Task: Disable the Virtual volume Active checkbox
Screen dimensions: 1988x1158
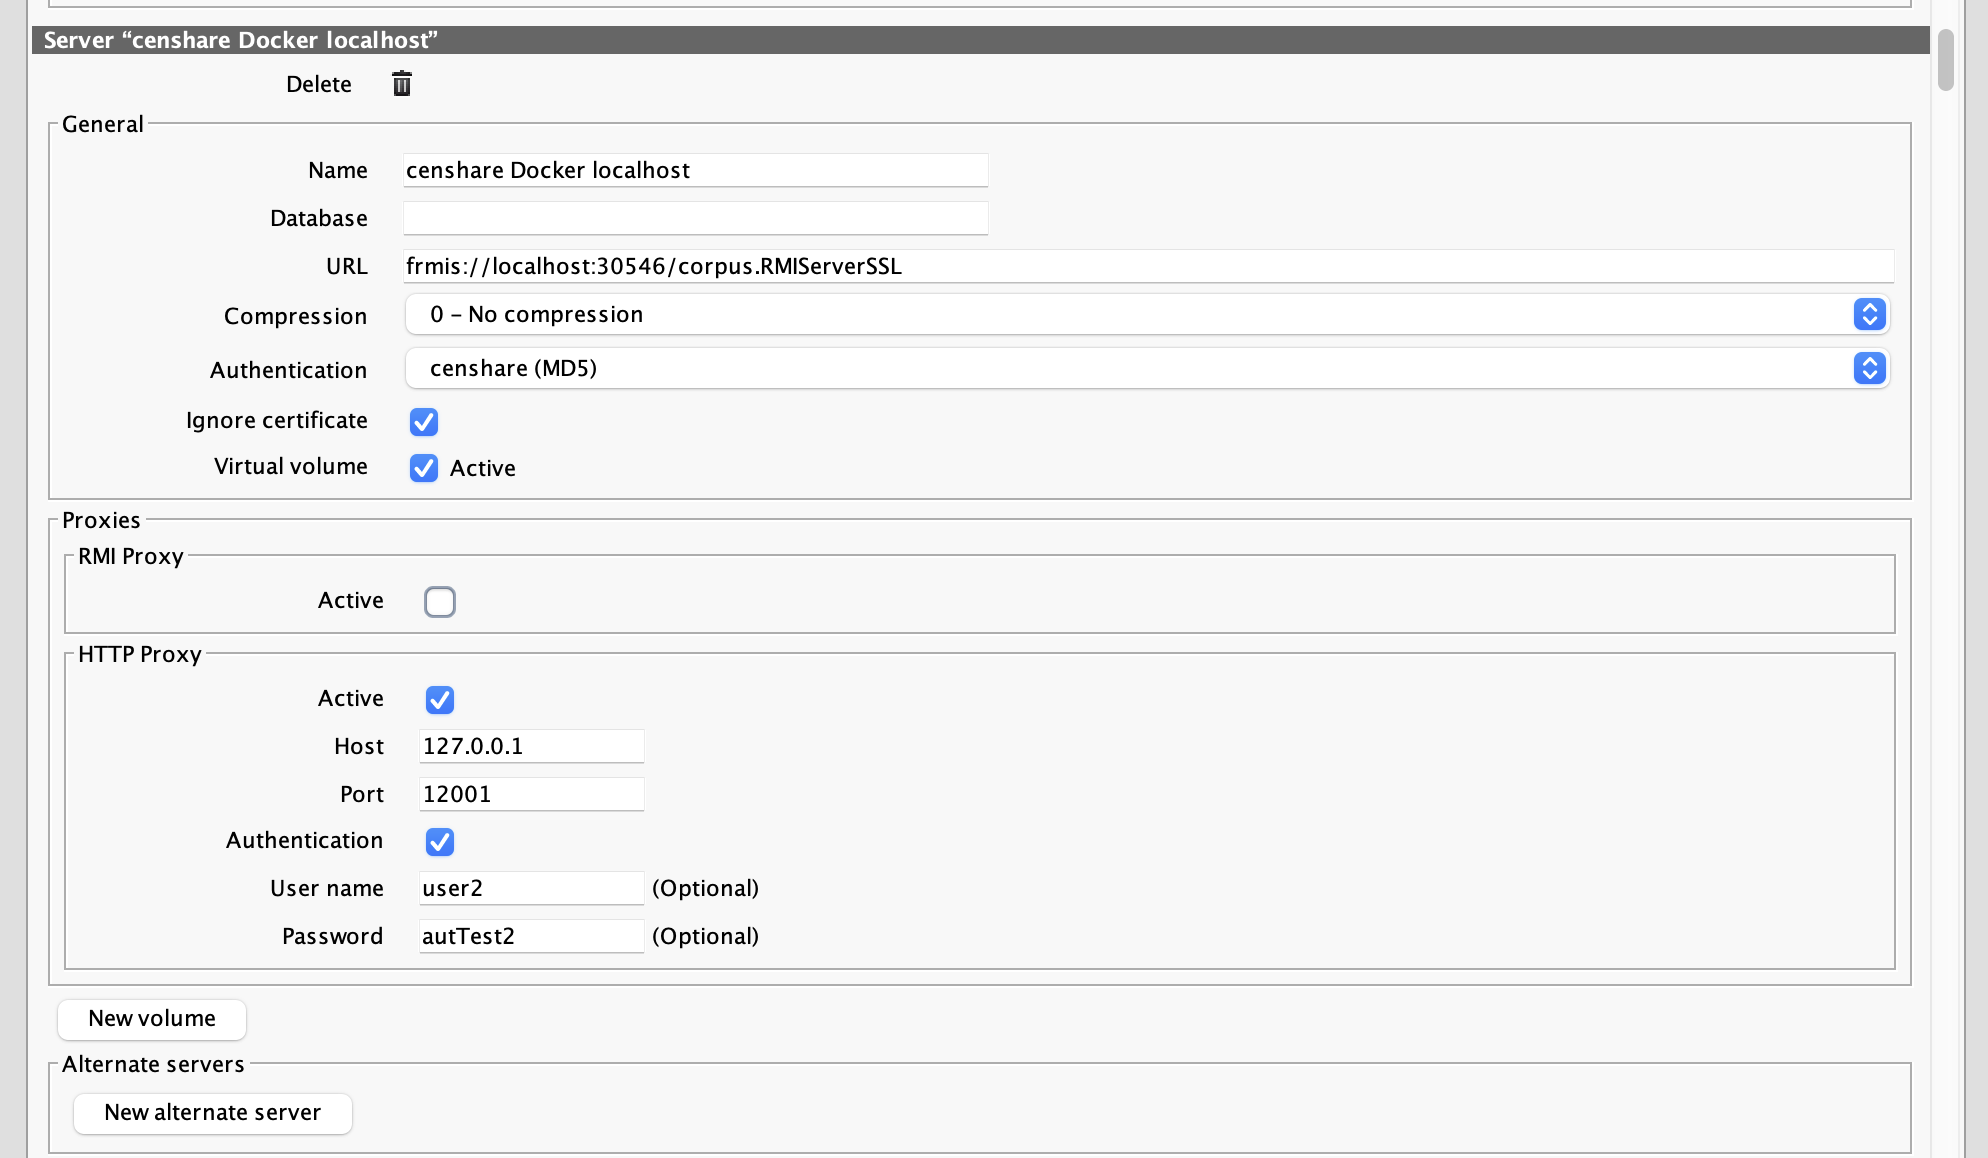Action: pos(424,468)
